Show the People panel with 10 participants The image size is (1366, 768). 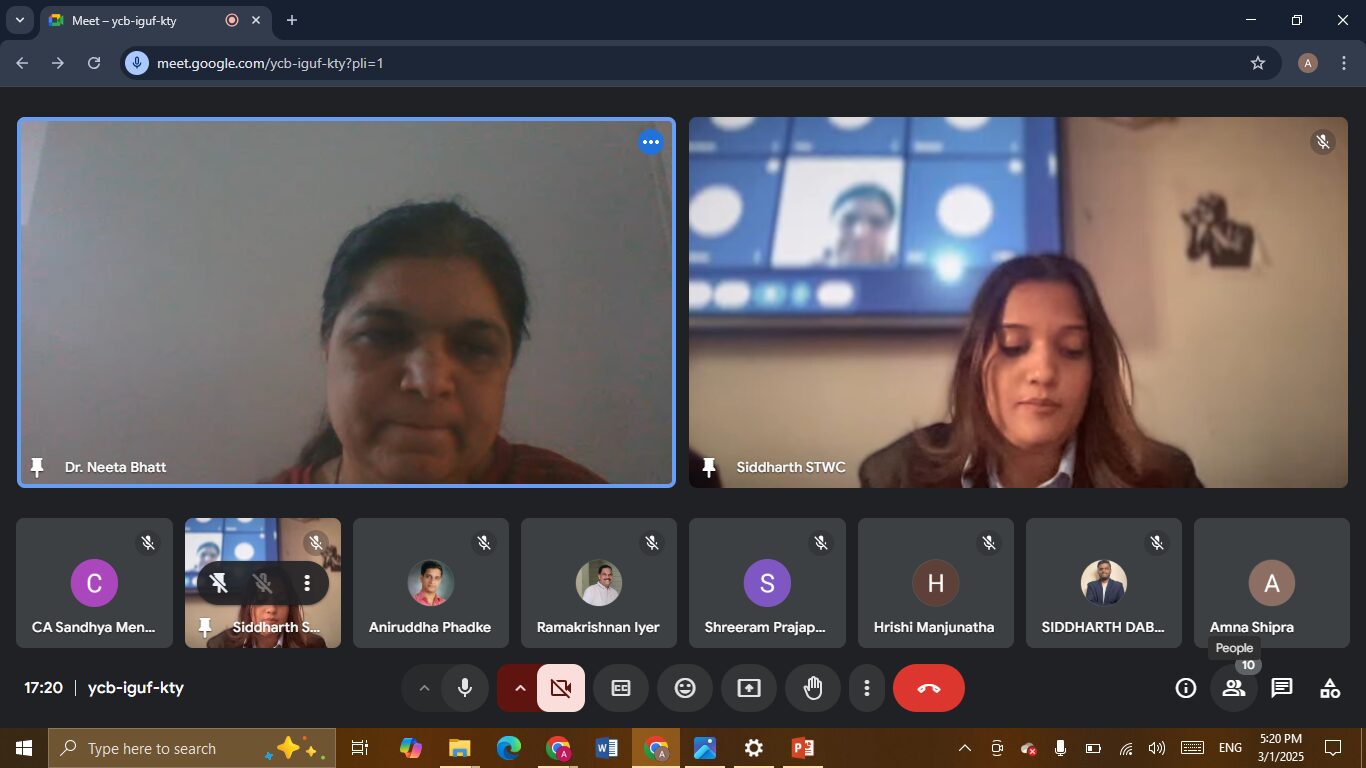(x=1234, y=688)
